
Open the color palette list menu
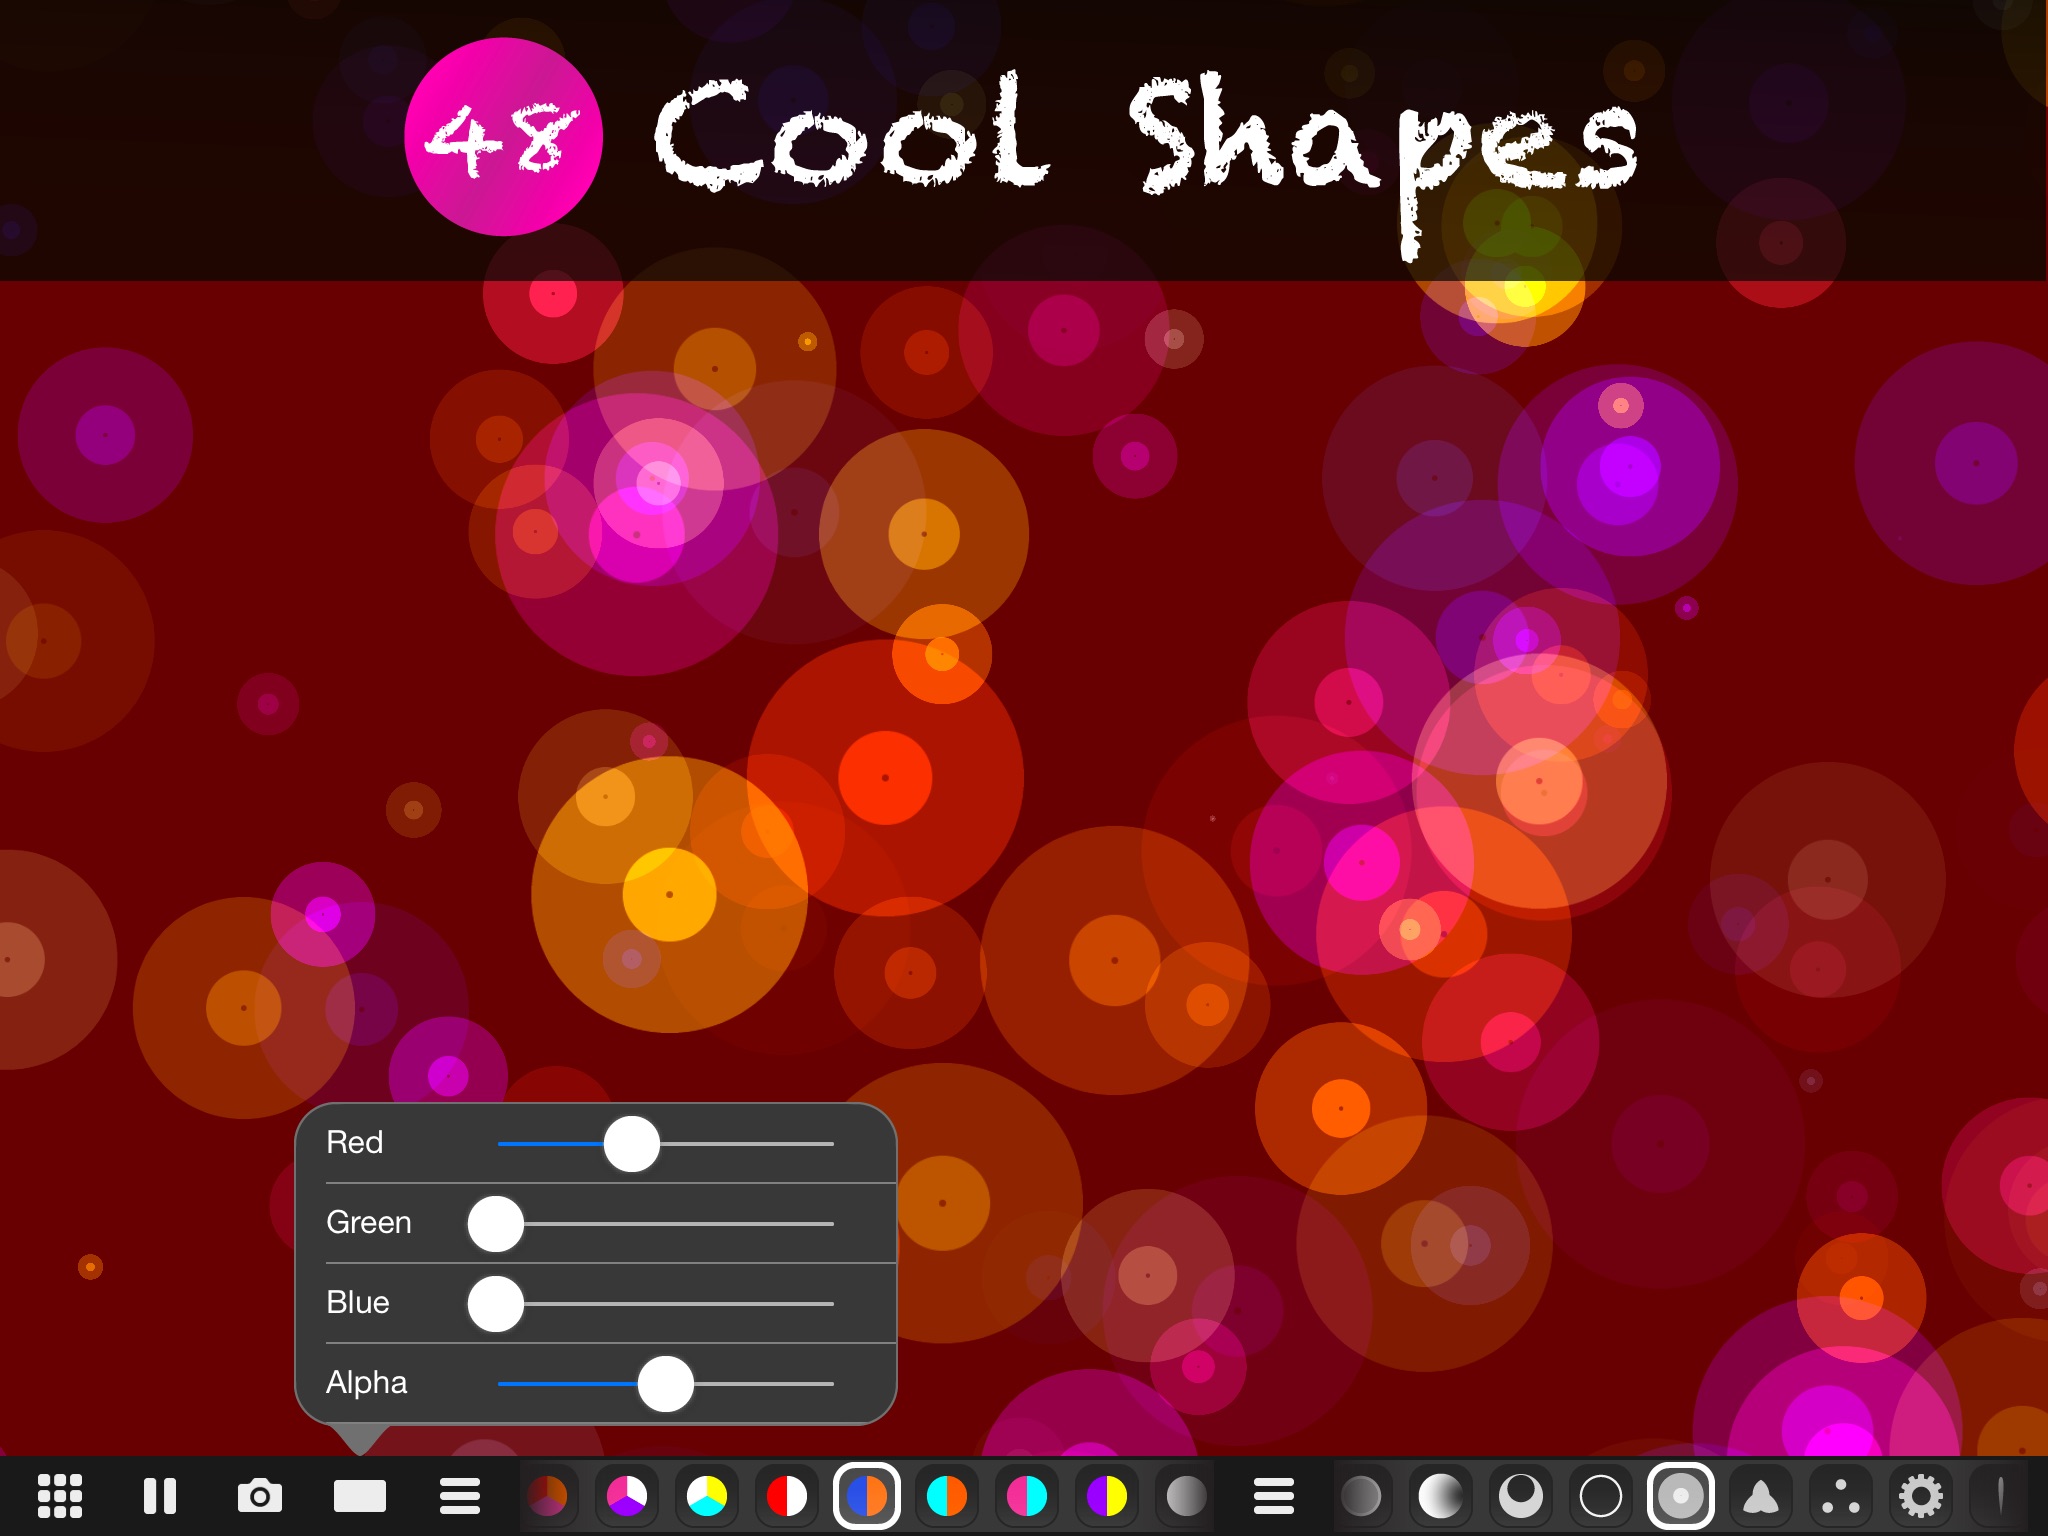click(460, 1496)
